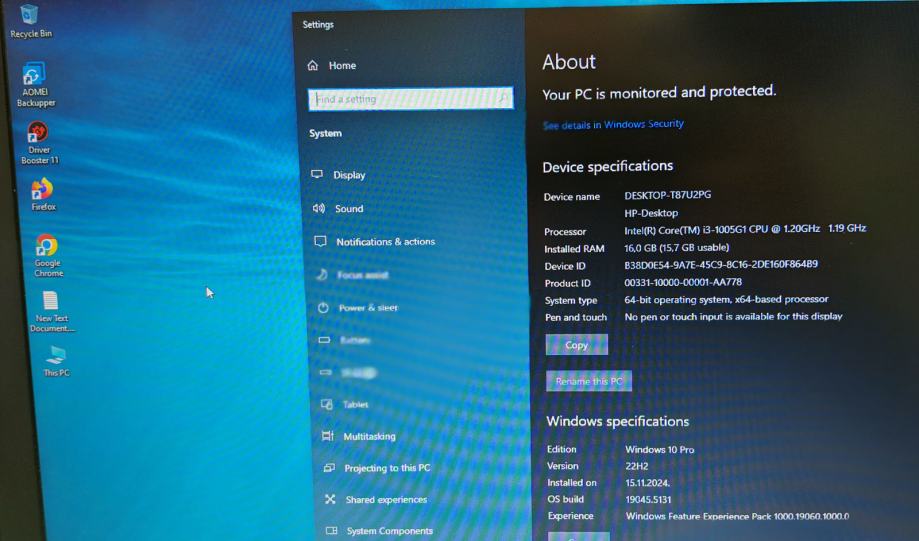Image resolution: width=919 pixels, height=541 pixels.
Task: Click the search magnifier icon in settings box
Action: coord(503,97)
